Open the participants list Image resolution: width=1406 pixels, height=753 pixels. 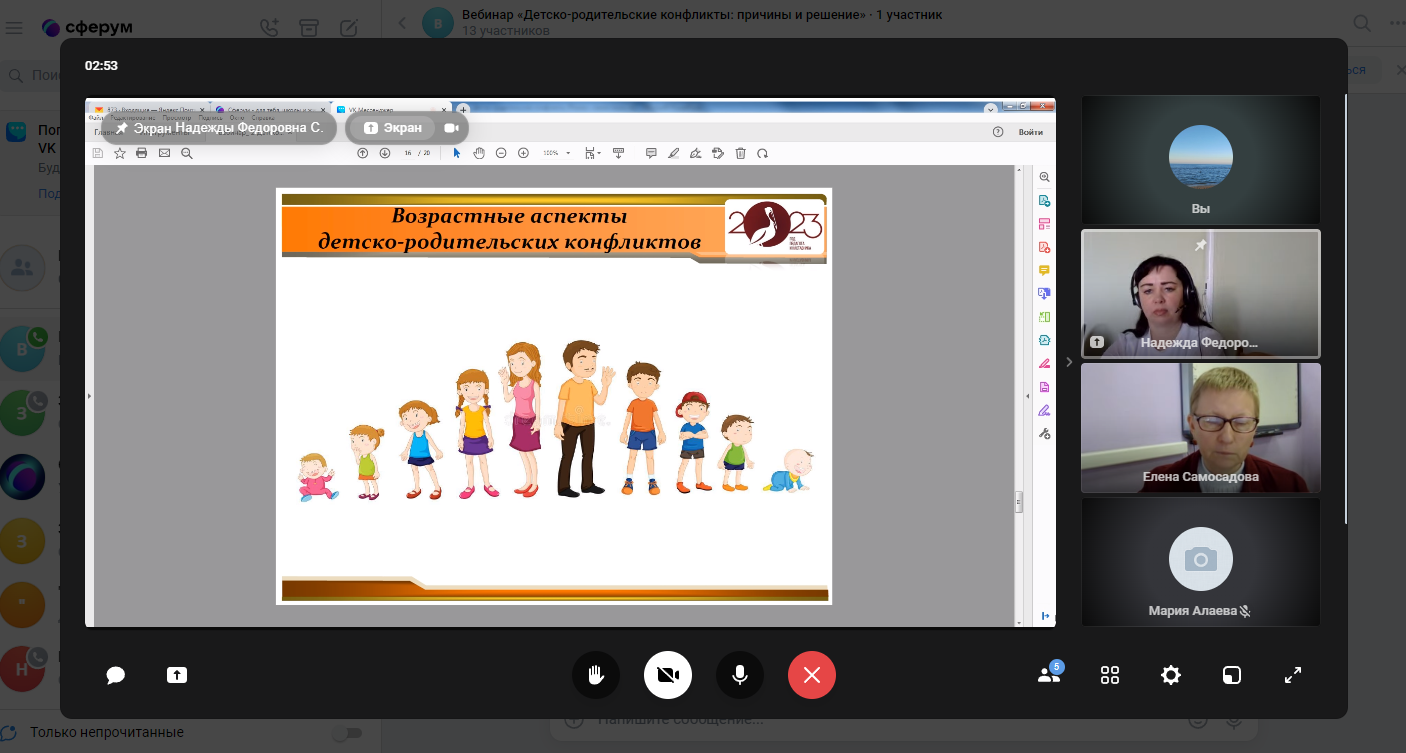(x=1048, y=675)
